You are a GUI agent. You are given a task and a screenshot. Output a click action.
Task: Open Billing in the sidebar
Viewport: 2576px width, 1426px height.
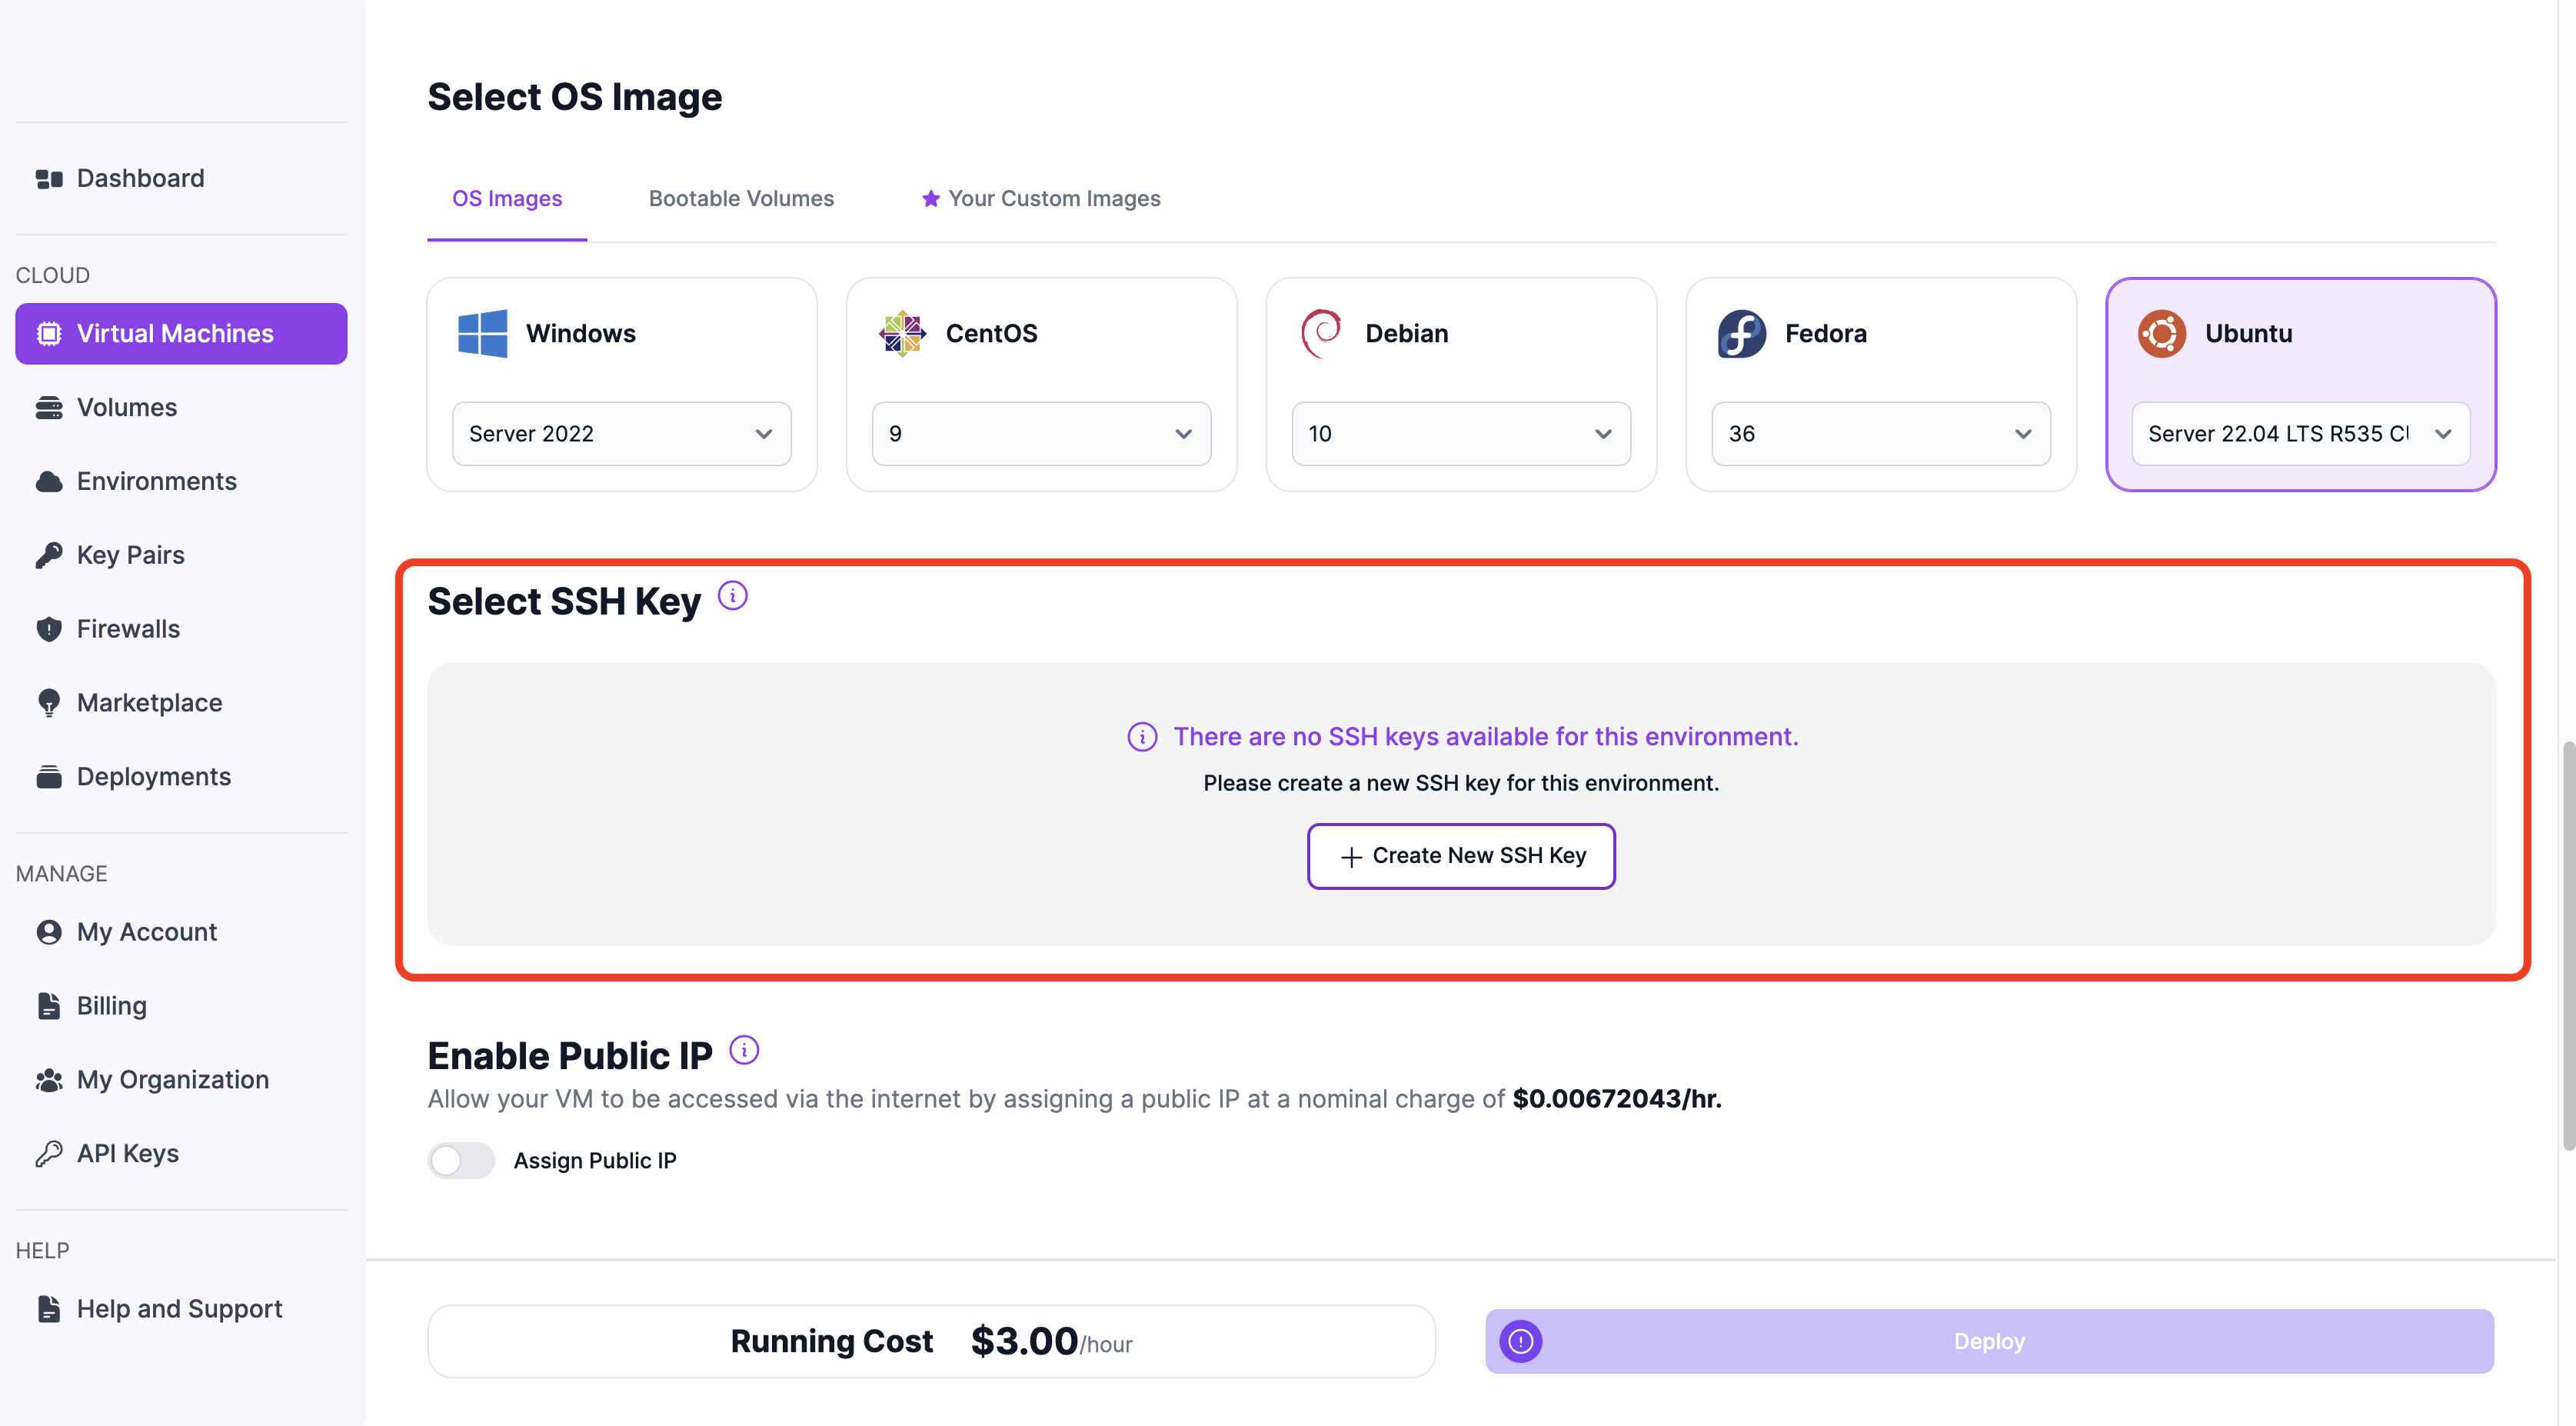coord(111,1006)
